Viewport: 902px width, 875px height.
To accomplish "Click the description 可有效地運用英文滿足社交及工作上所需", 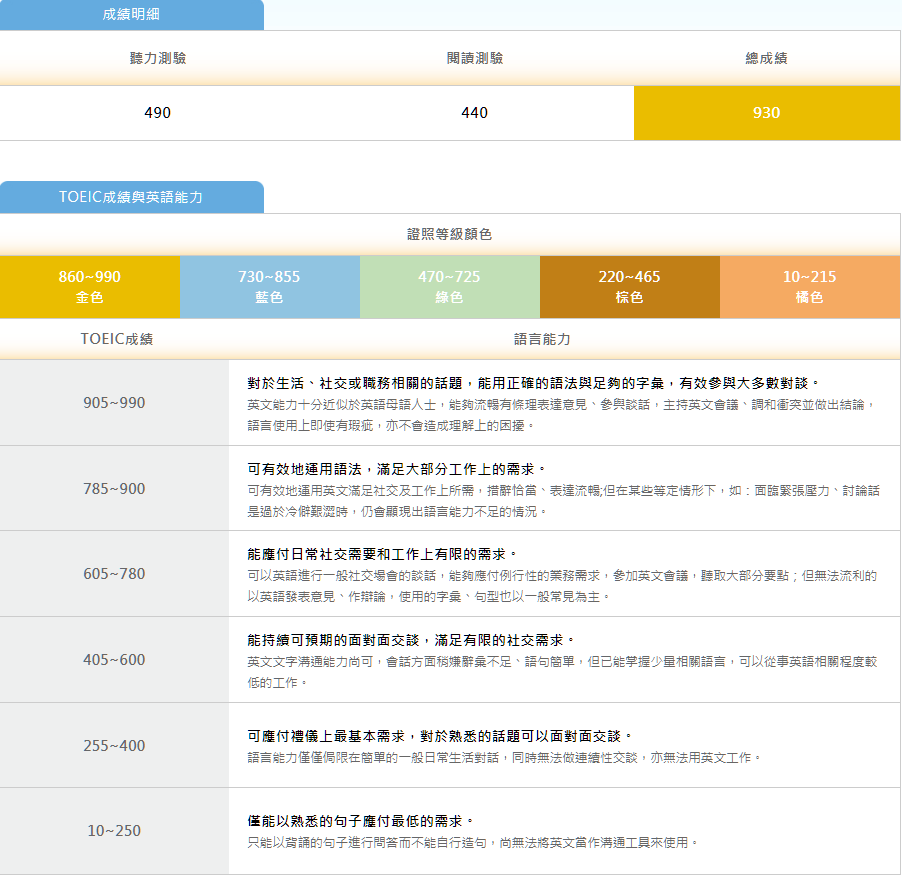I will coord(563,501).
